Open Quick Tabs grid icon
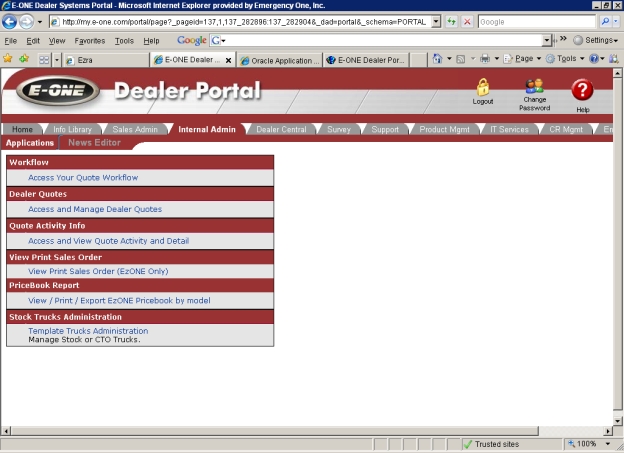Screen dimensions: 624x453 (44, 60)
